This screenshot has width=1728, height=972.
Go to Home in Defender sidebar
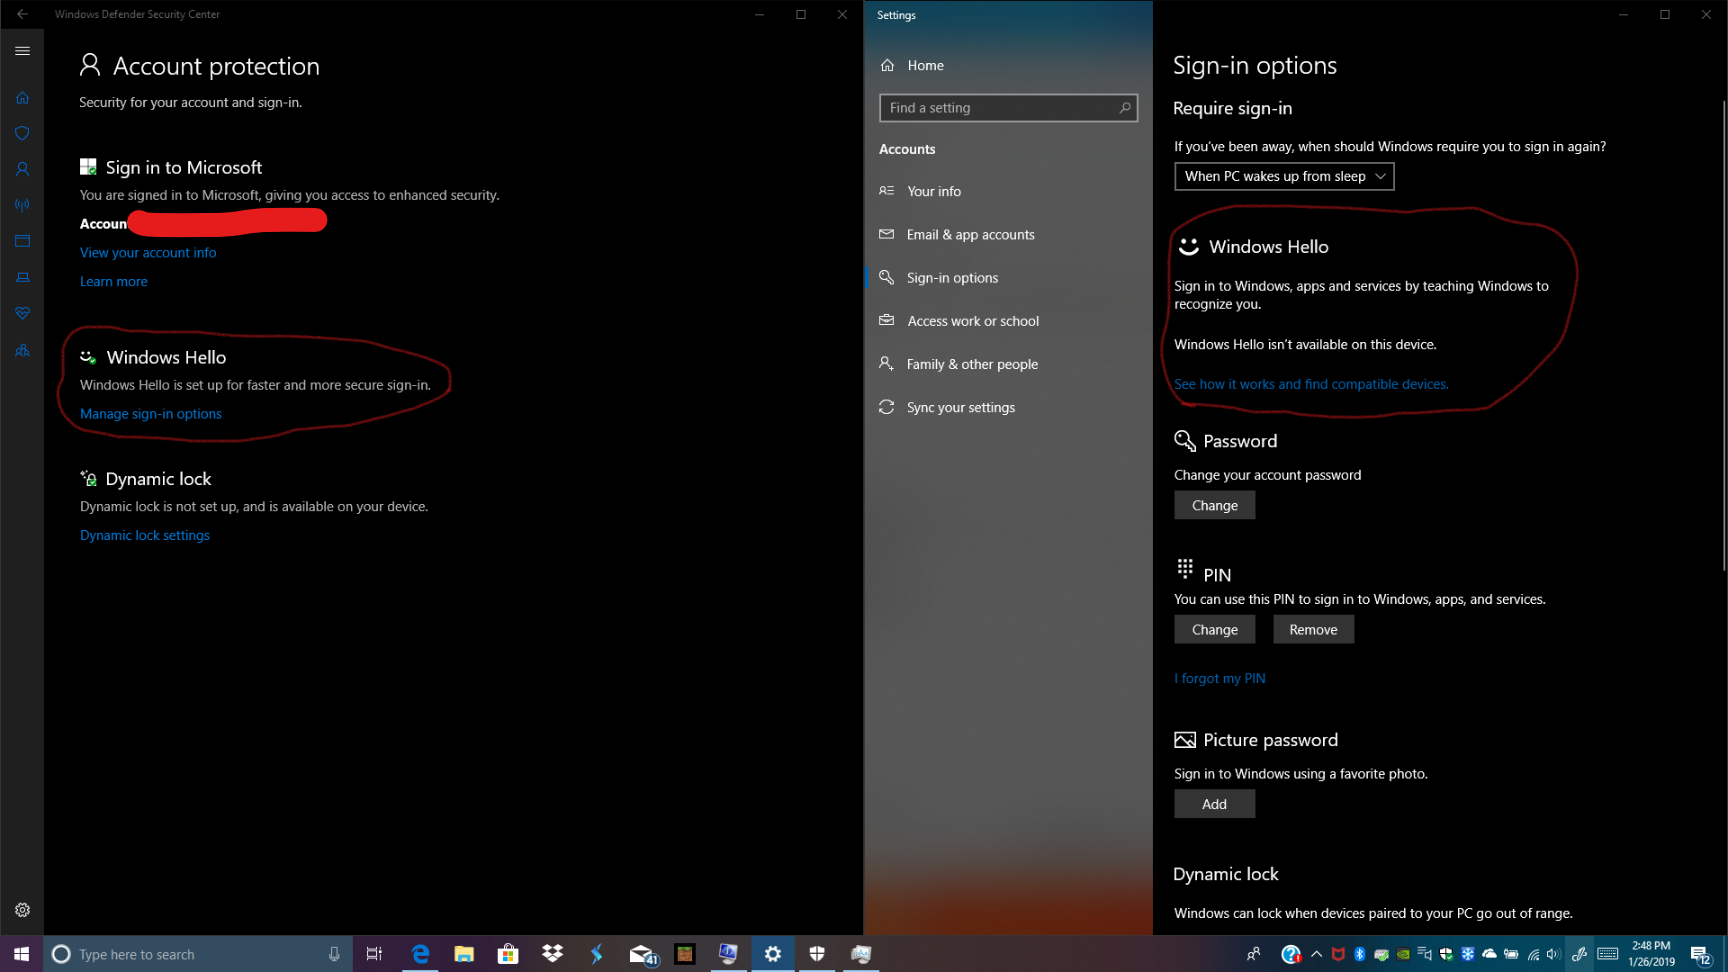coord(22,98)
